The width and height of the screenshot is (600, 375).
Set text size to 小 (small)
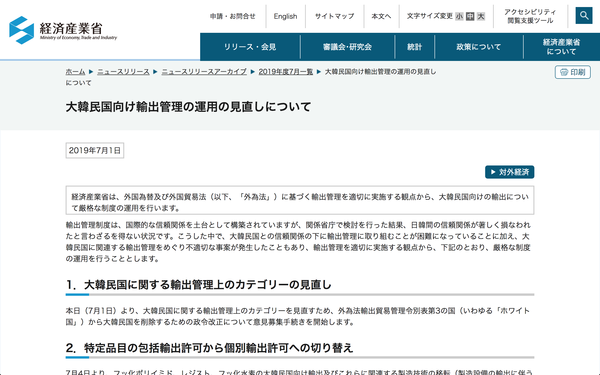point(459,16)
